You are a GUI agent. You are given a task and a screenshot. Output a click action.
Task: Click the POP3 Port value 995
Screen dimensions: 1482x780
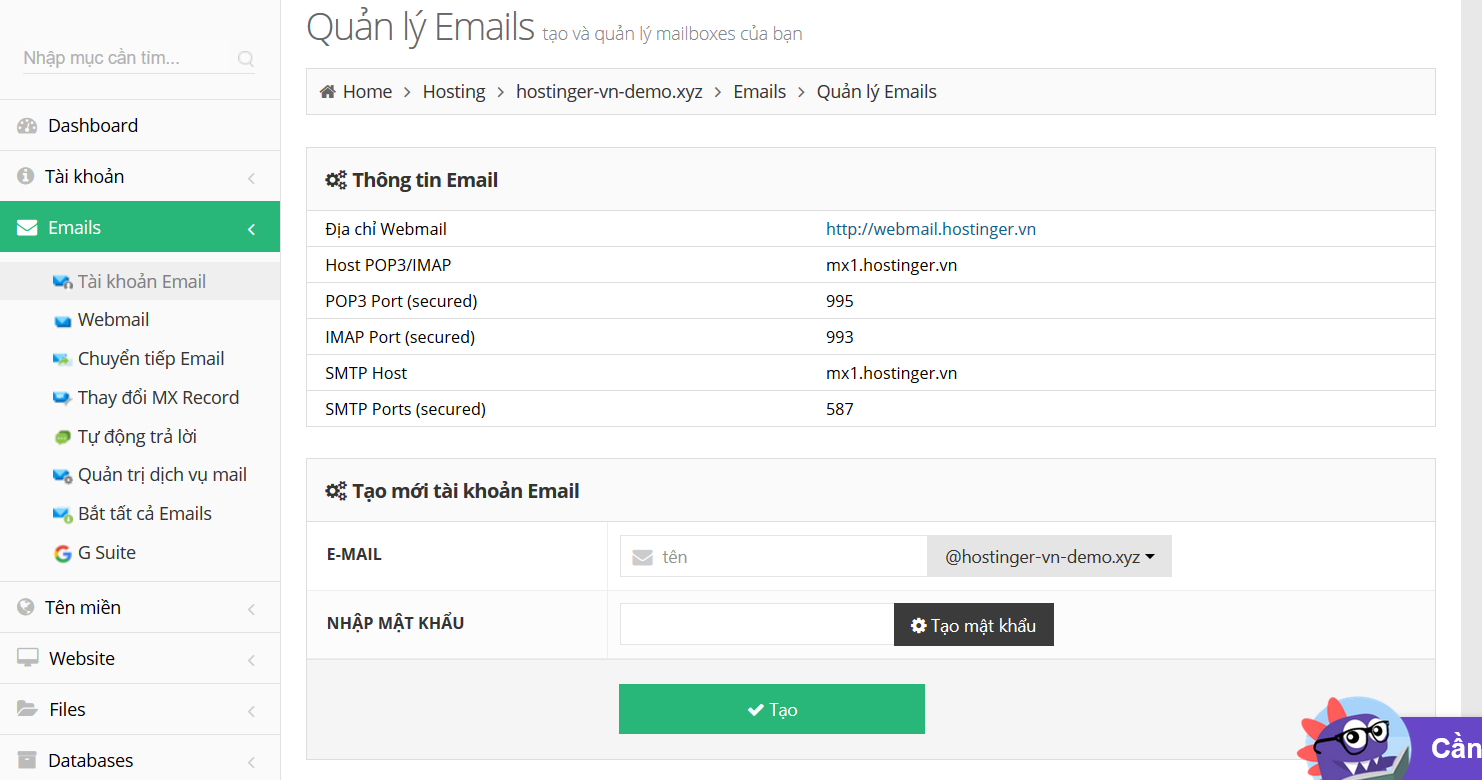pos(840,301)
